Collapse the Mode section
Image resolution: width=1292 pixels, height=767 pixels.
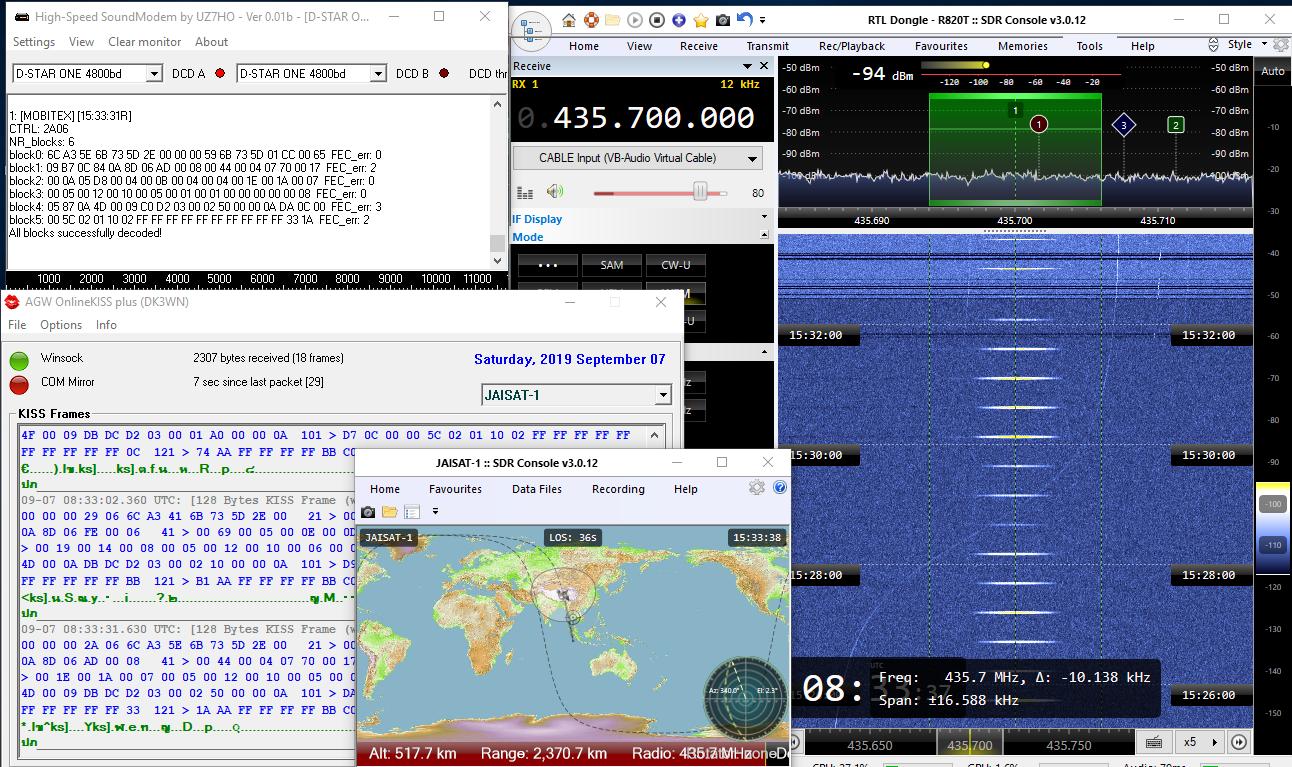point(765,235)
